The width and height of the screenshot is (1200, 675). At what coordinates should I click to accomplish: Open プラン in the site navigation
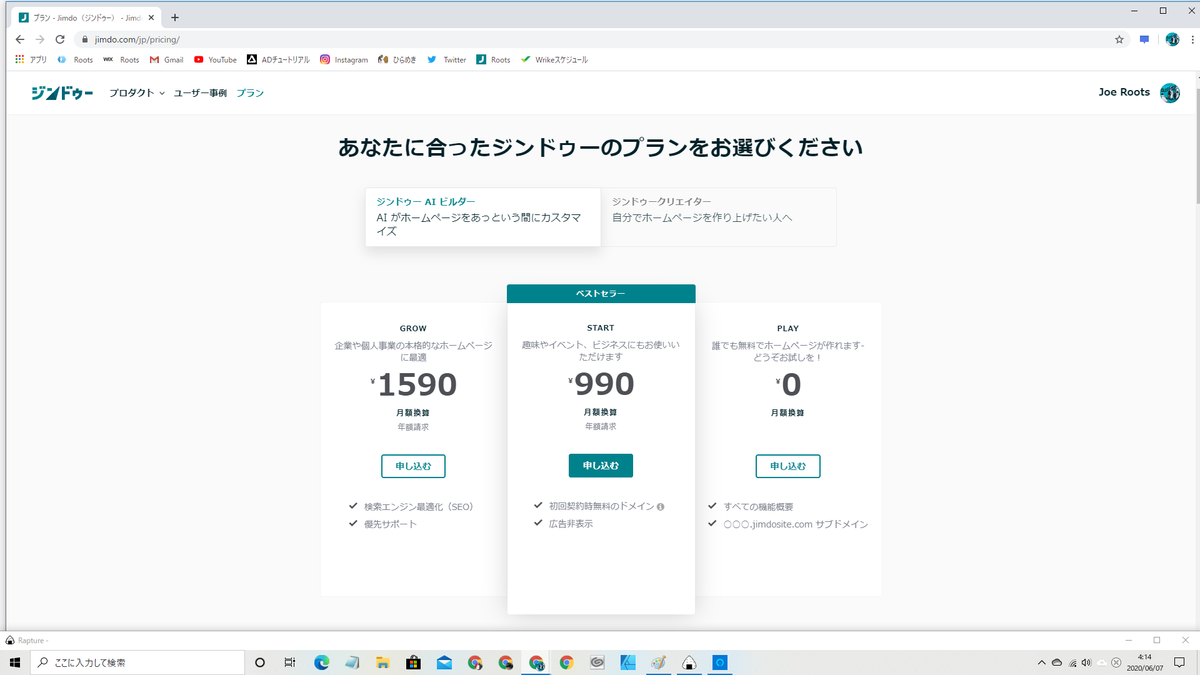coord(250,93)
